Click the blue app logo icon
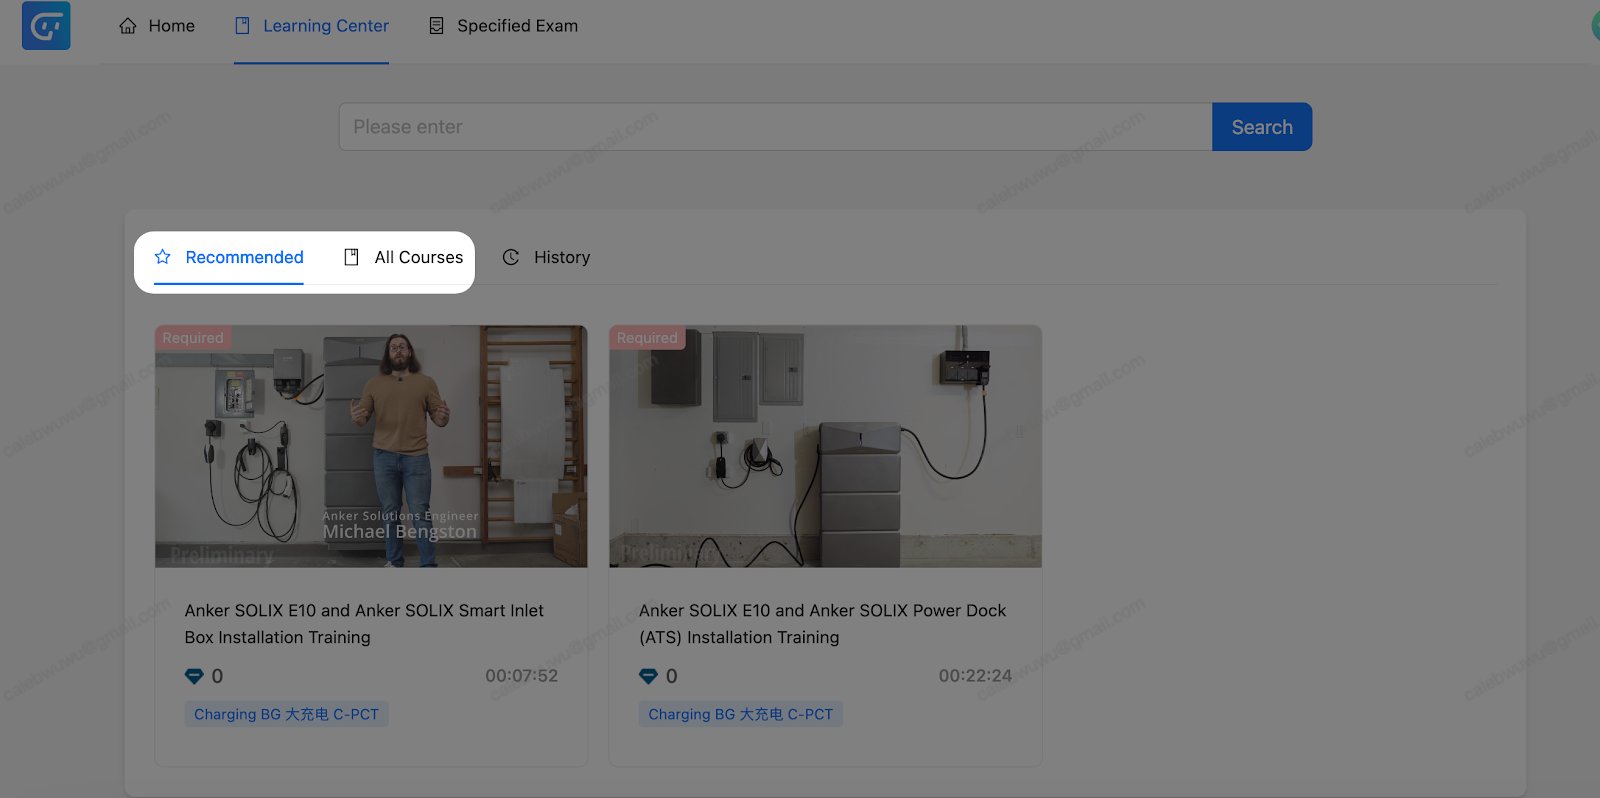 point(46,26)
